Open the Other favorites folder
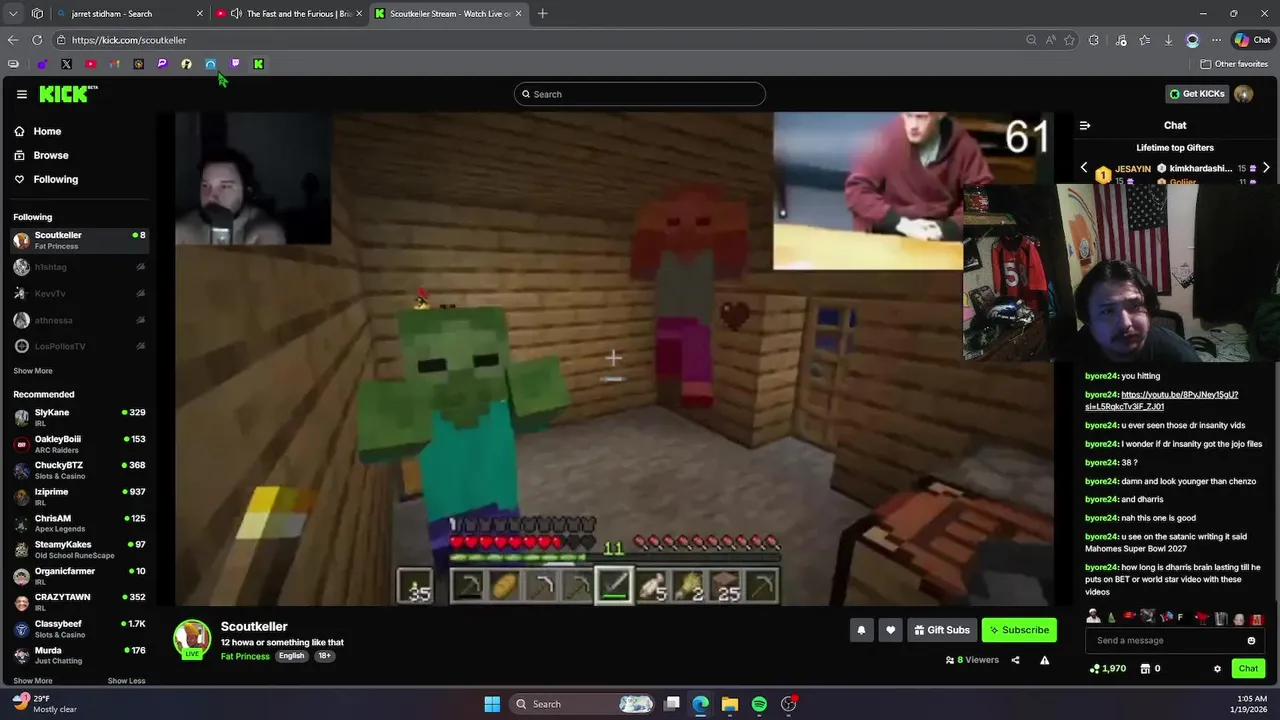 pos(1234,64)
